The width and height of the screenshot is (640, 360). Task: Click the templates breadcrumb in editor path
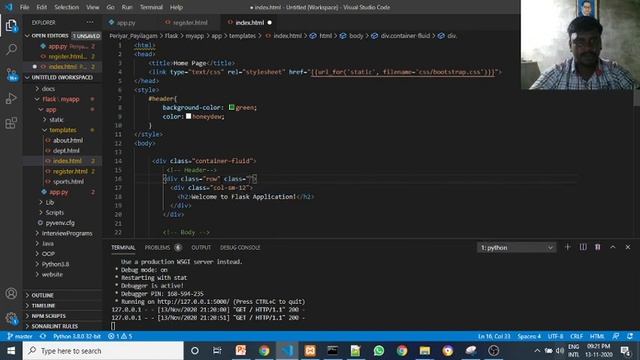point(242,36)
